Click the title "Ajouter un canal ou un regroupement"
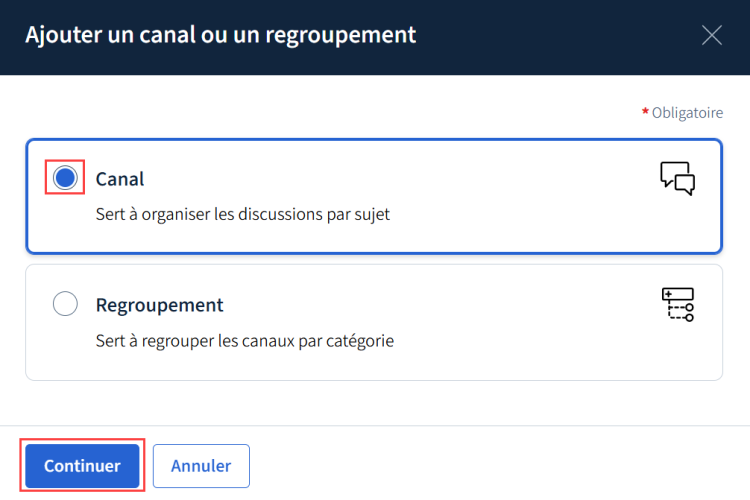The width and height of the screenshot is (750, 500). click(x=221, y=35)
